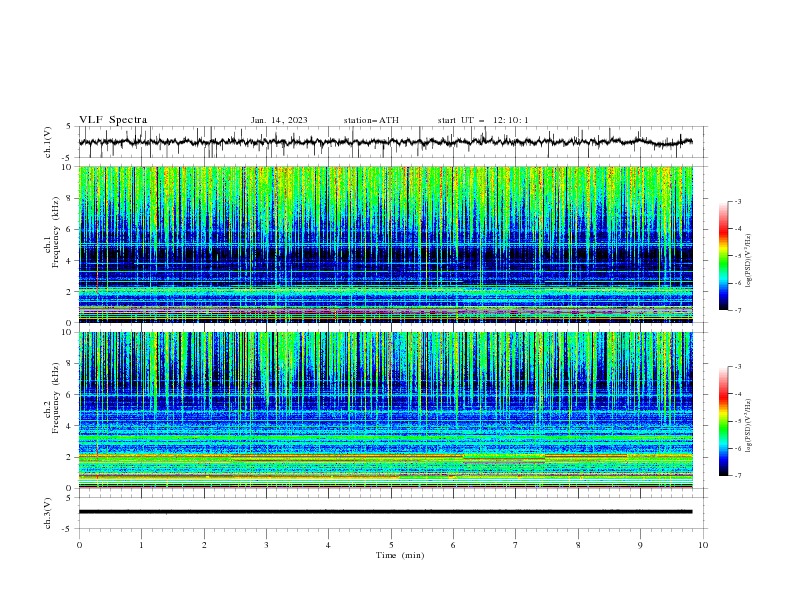This screenshot has width=792, height=612.
Task: Click the "-7" tick on ch.1 colorbar
Action: [737, 310]
